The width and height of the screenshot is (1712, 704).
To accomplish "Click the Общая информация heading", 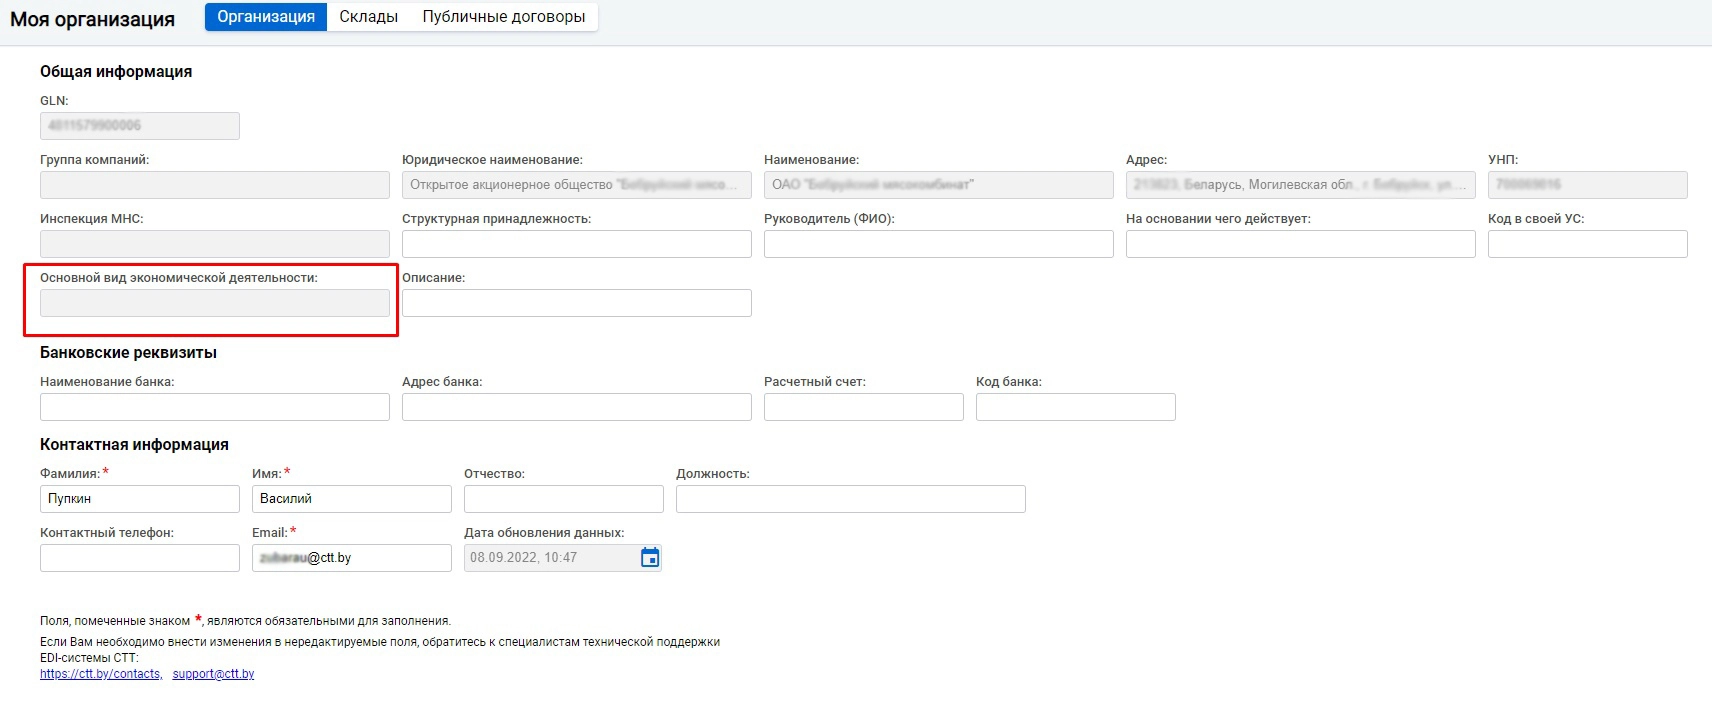I will pyautogui.click(x=116, y=72).
